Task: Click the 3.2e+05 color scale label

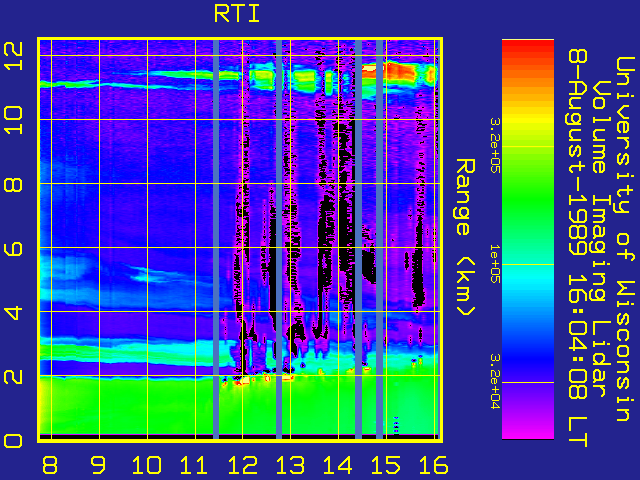Action: [x=495, y=145]
